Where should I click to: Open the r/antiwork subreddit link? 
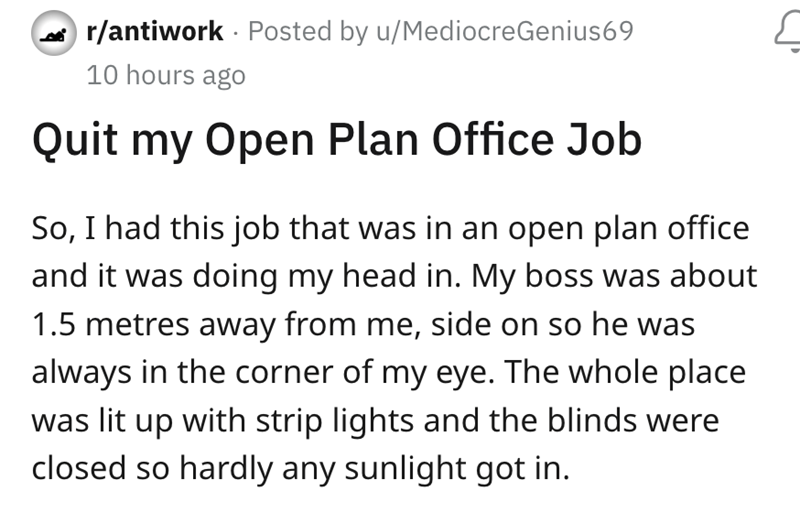point(155,31)
